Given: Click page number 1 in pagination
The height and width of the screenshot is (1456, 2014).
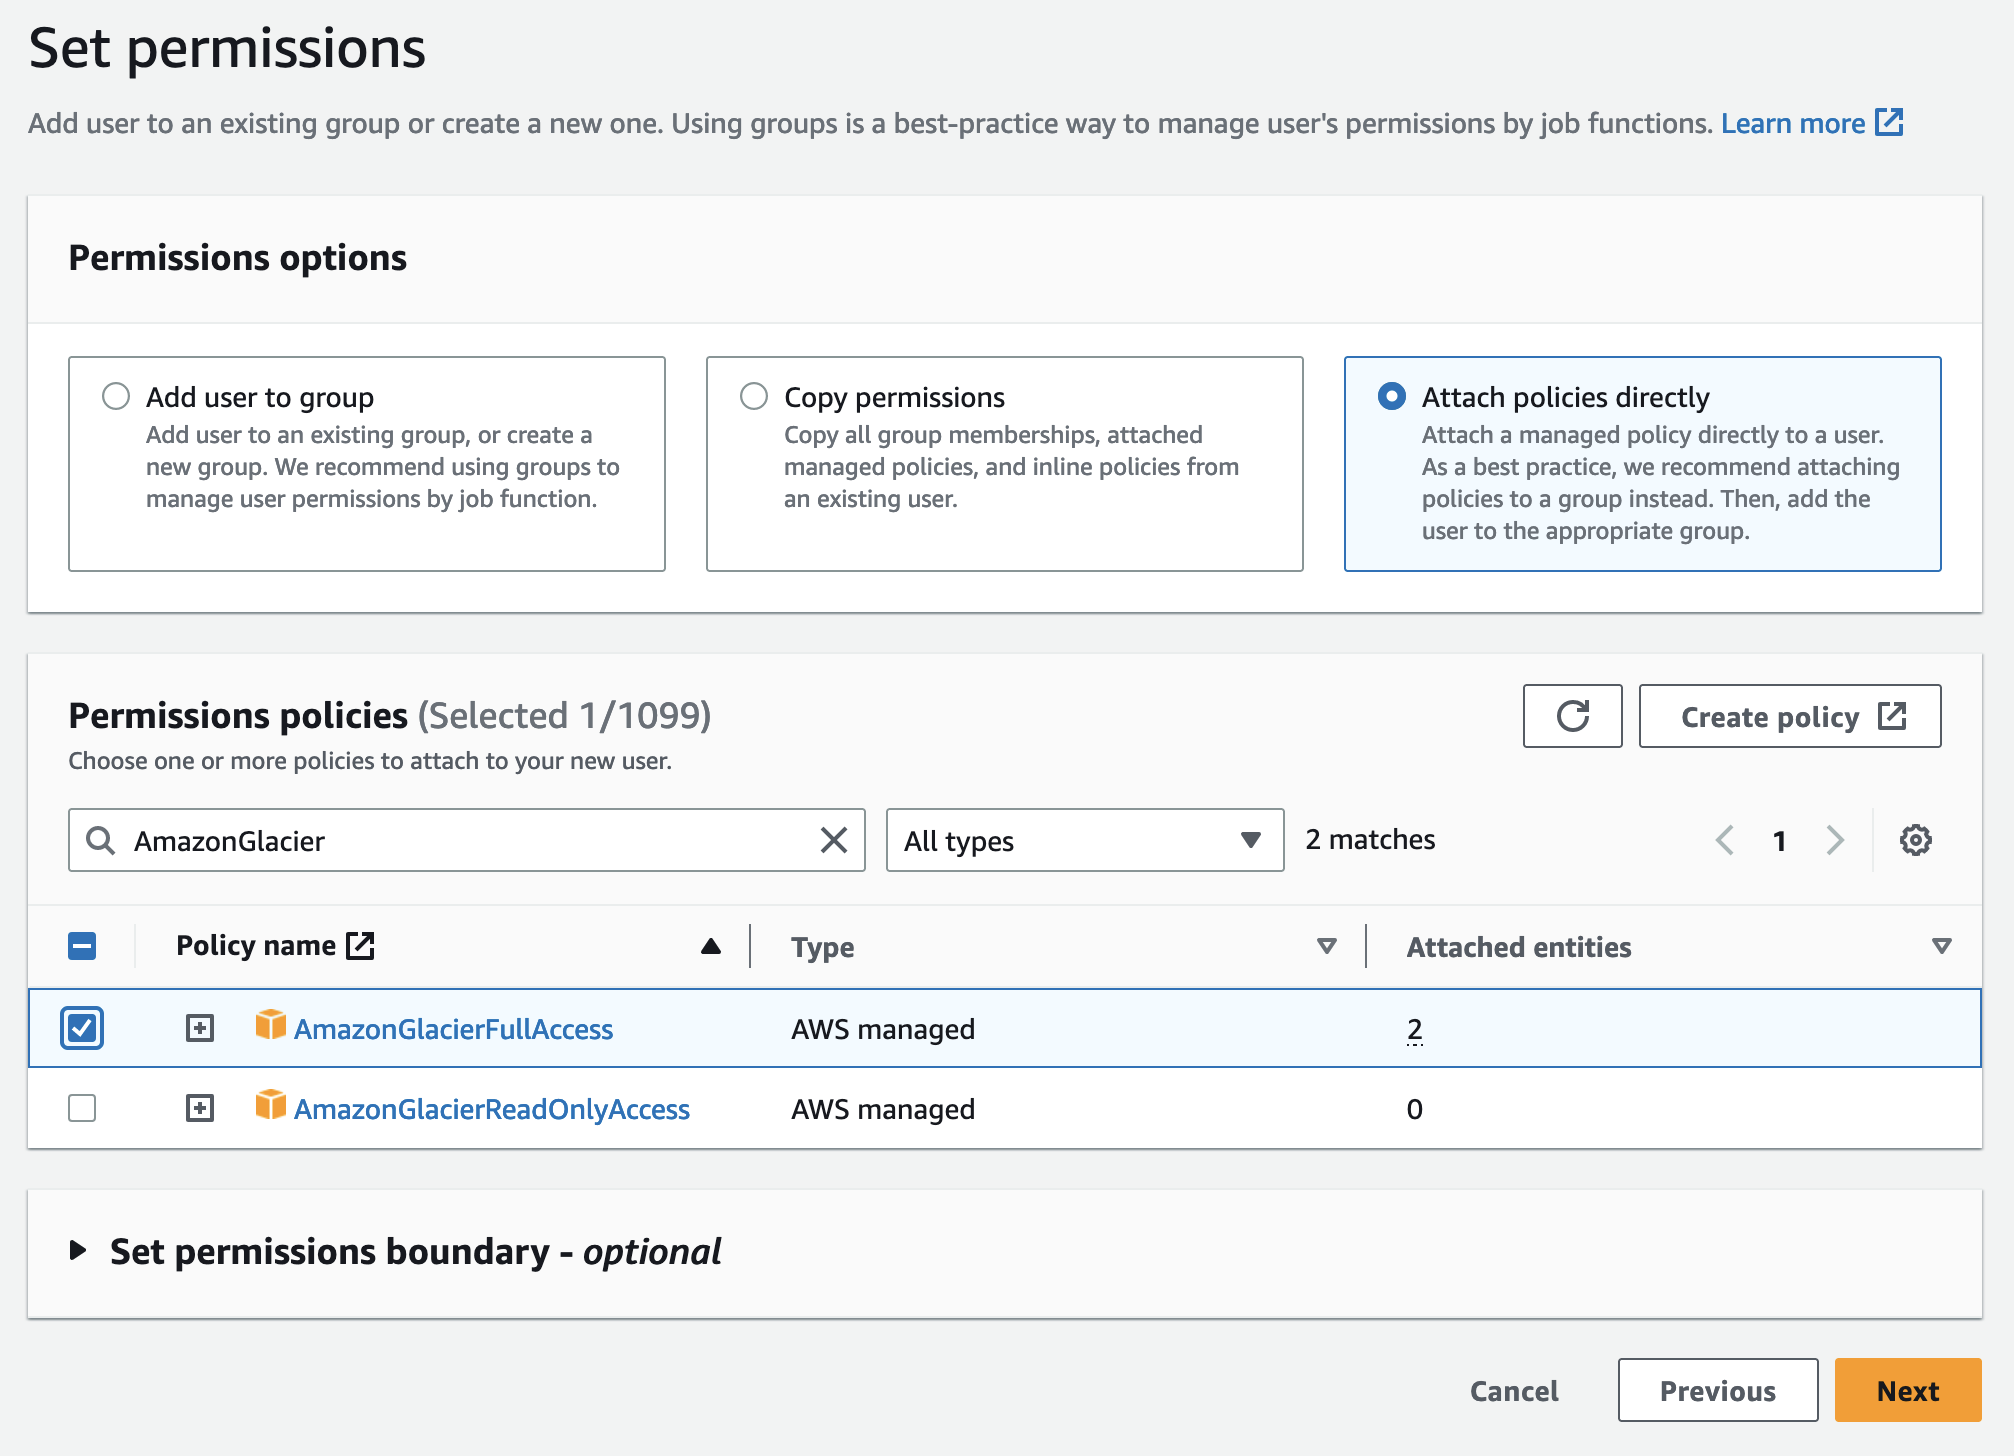Looking at the screenshot, I should pyautogui.click(x=1779, y=841).
